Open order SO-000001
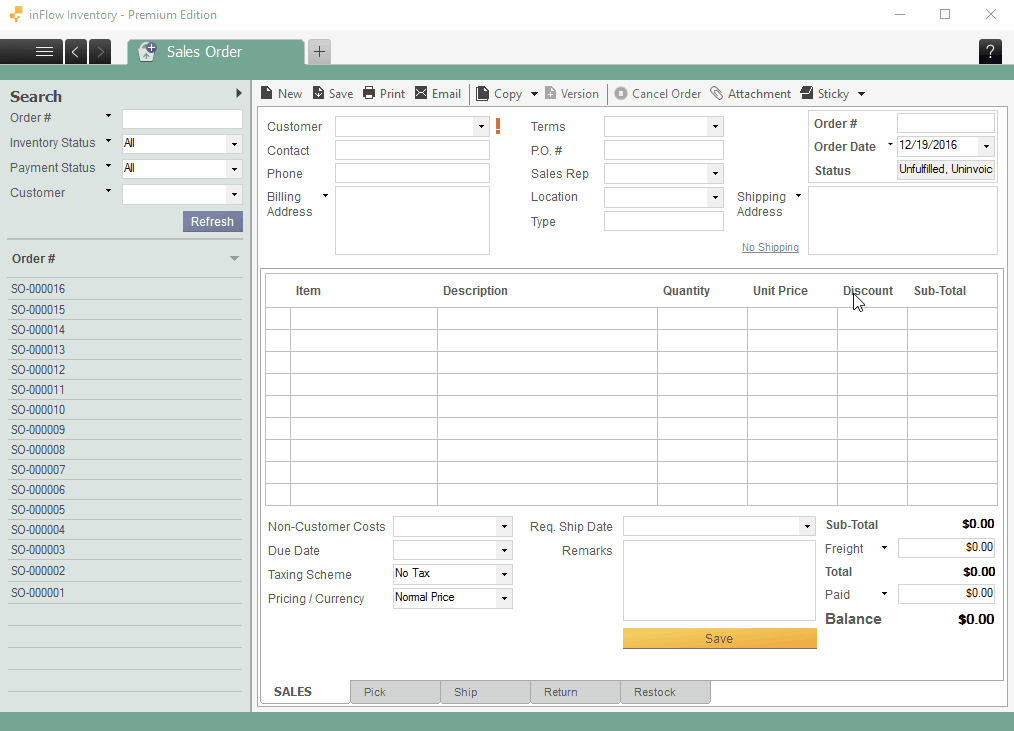 tap(125, 593)
